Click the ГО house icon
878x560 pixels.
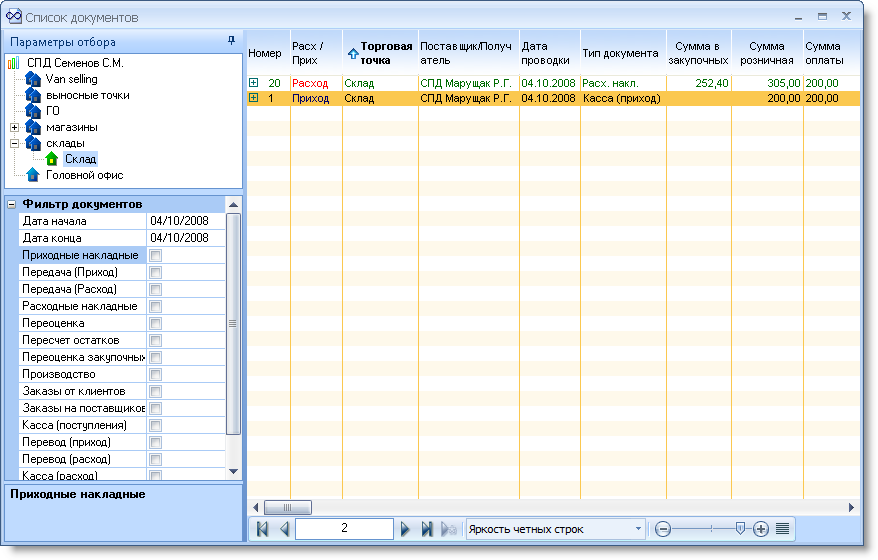33,111
